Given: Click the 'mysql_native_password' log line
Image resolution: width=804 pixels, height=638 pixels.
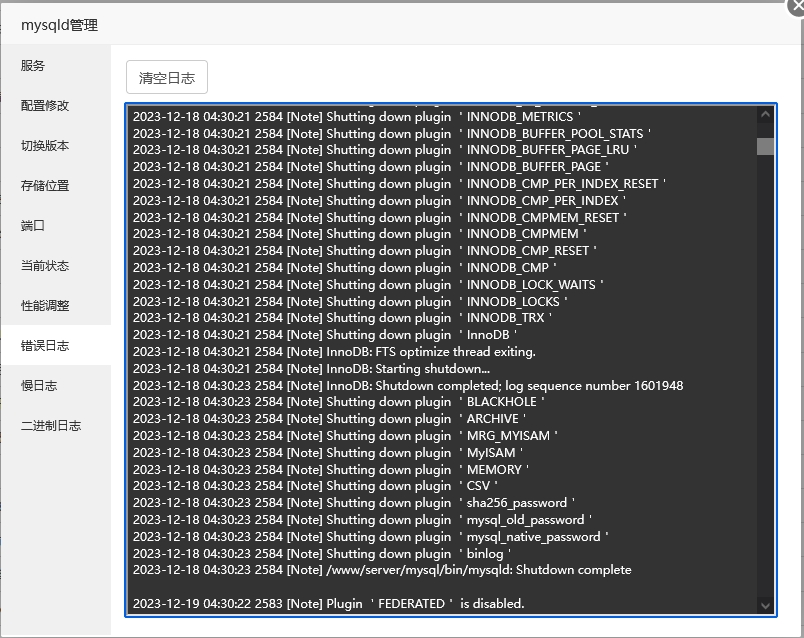Looking at the screenshot, I should (370, 536).
